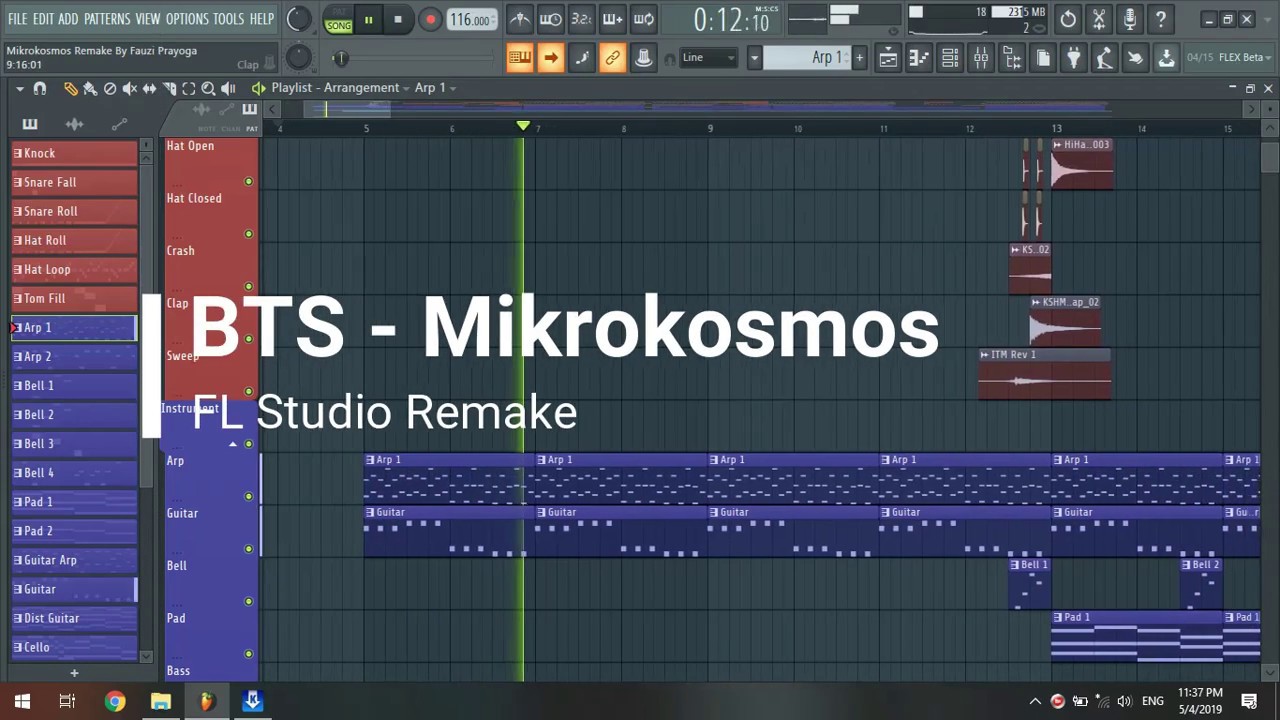This screenshot has height=720, width=1280.
Task: Open the FLEX Beta news panel dropdown
Action: point(1270,58)
